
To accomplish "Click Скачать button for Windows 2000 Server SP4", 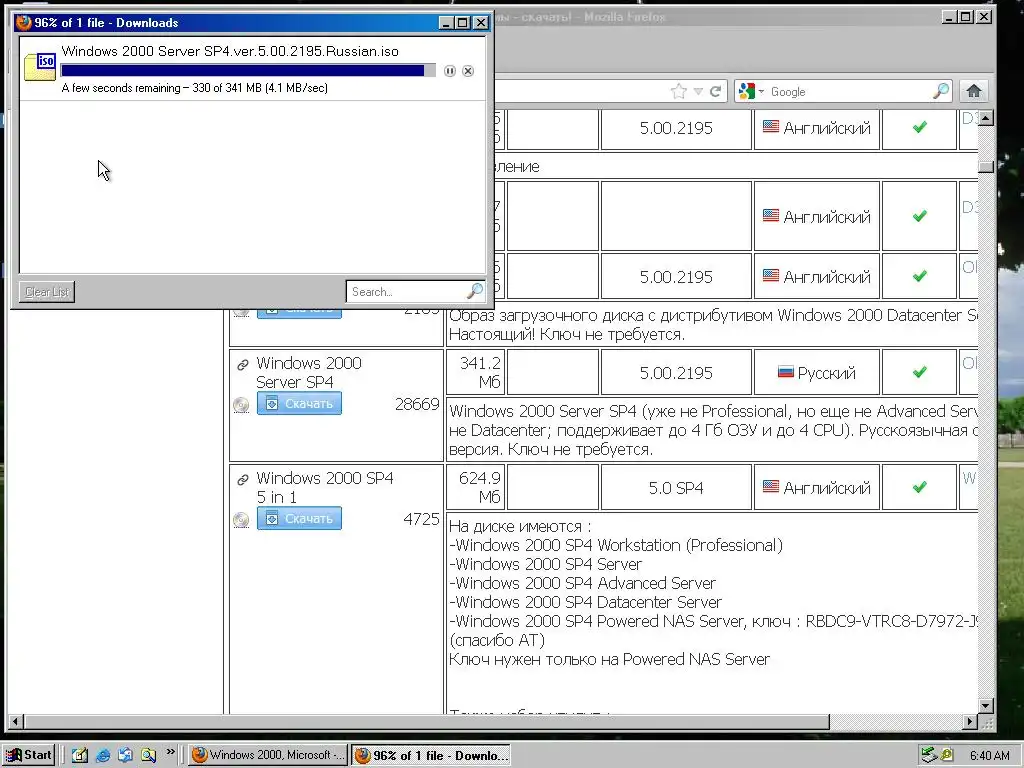I will (299, 404).
